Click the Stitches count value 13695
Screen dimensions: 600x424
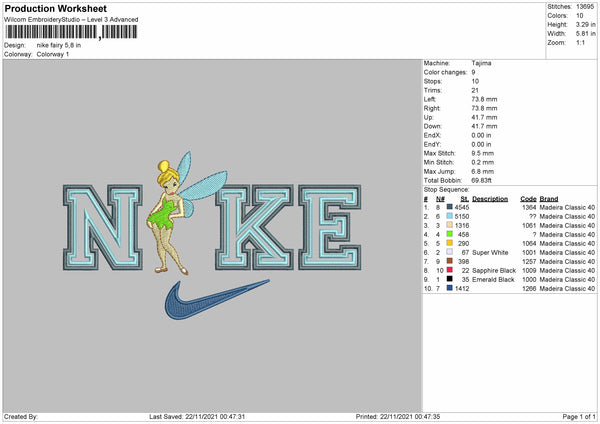[x=585, y=7]
